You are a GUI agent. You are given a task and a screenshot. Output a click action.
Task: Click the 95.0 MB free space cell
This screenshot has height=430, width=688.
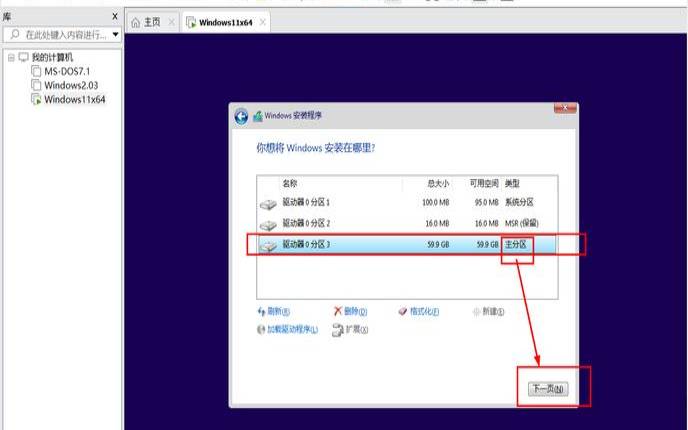(x=487, y=203)
